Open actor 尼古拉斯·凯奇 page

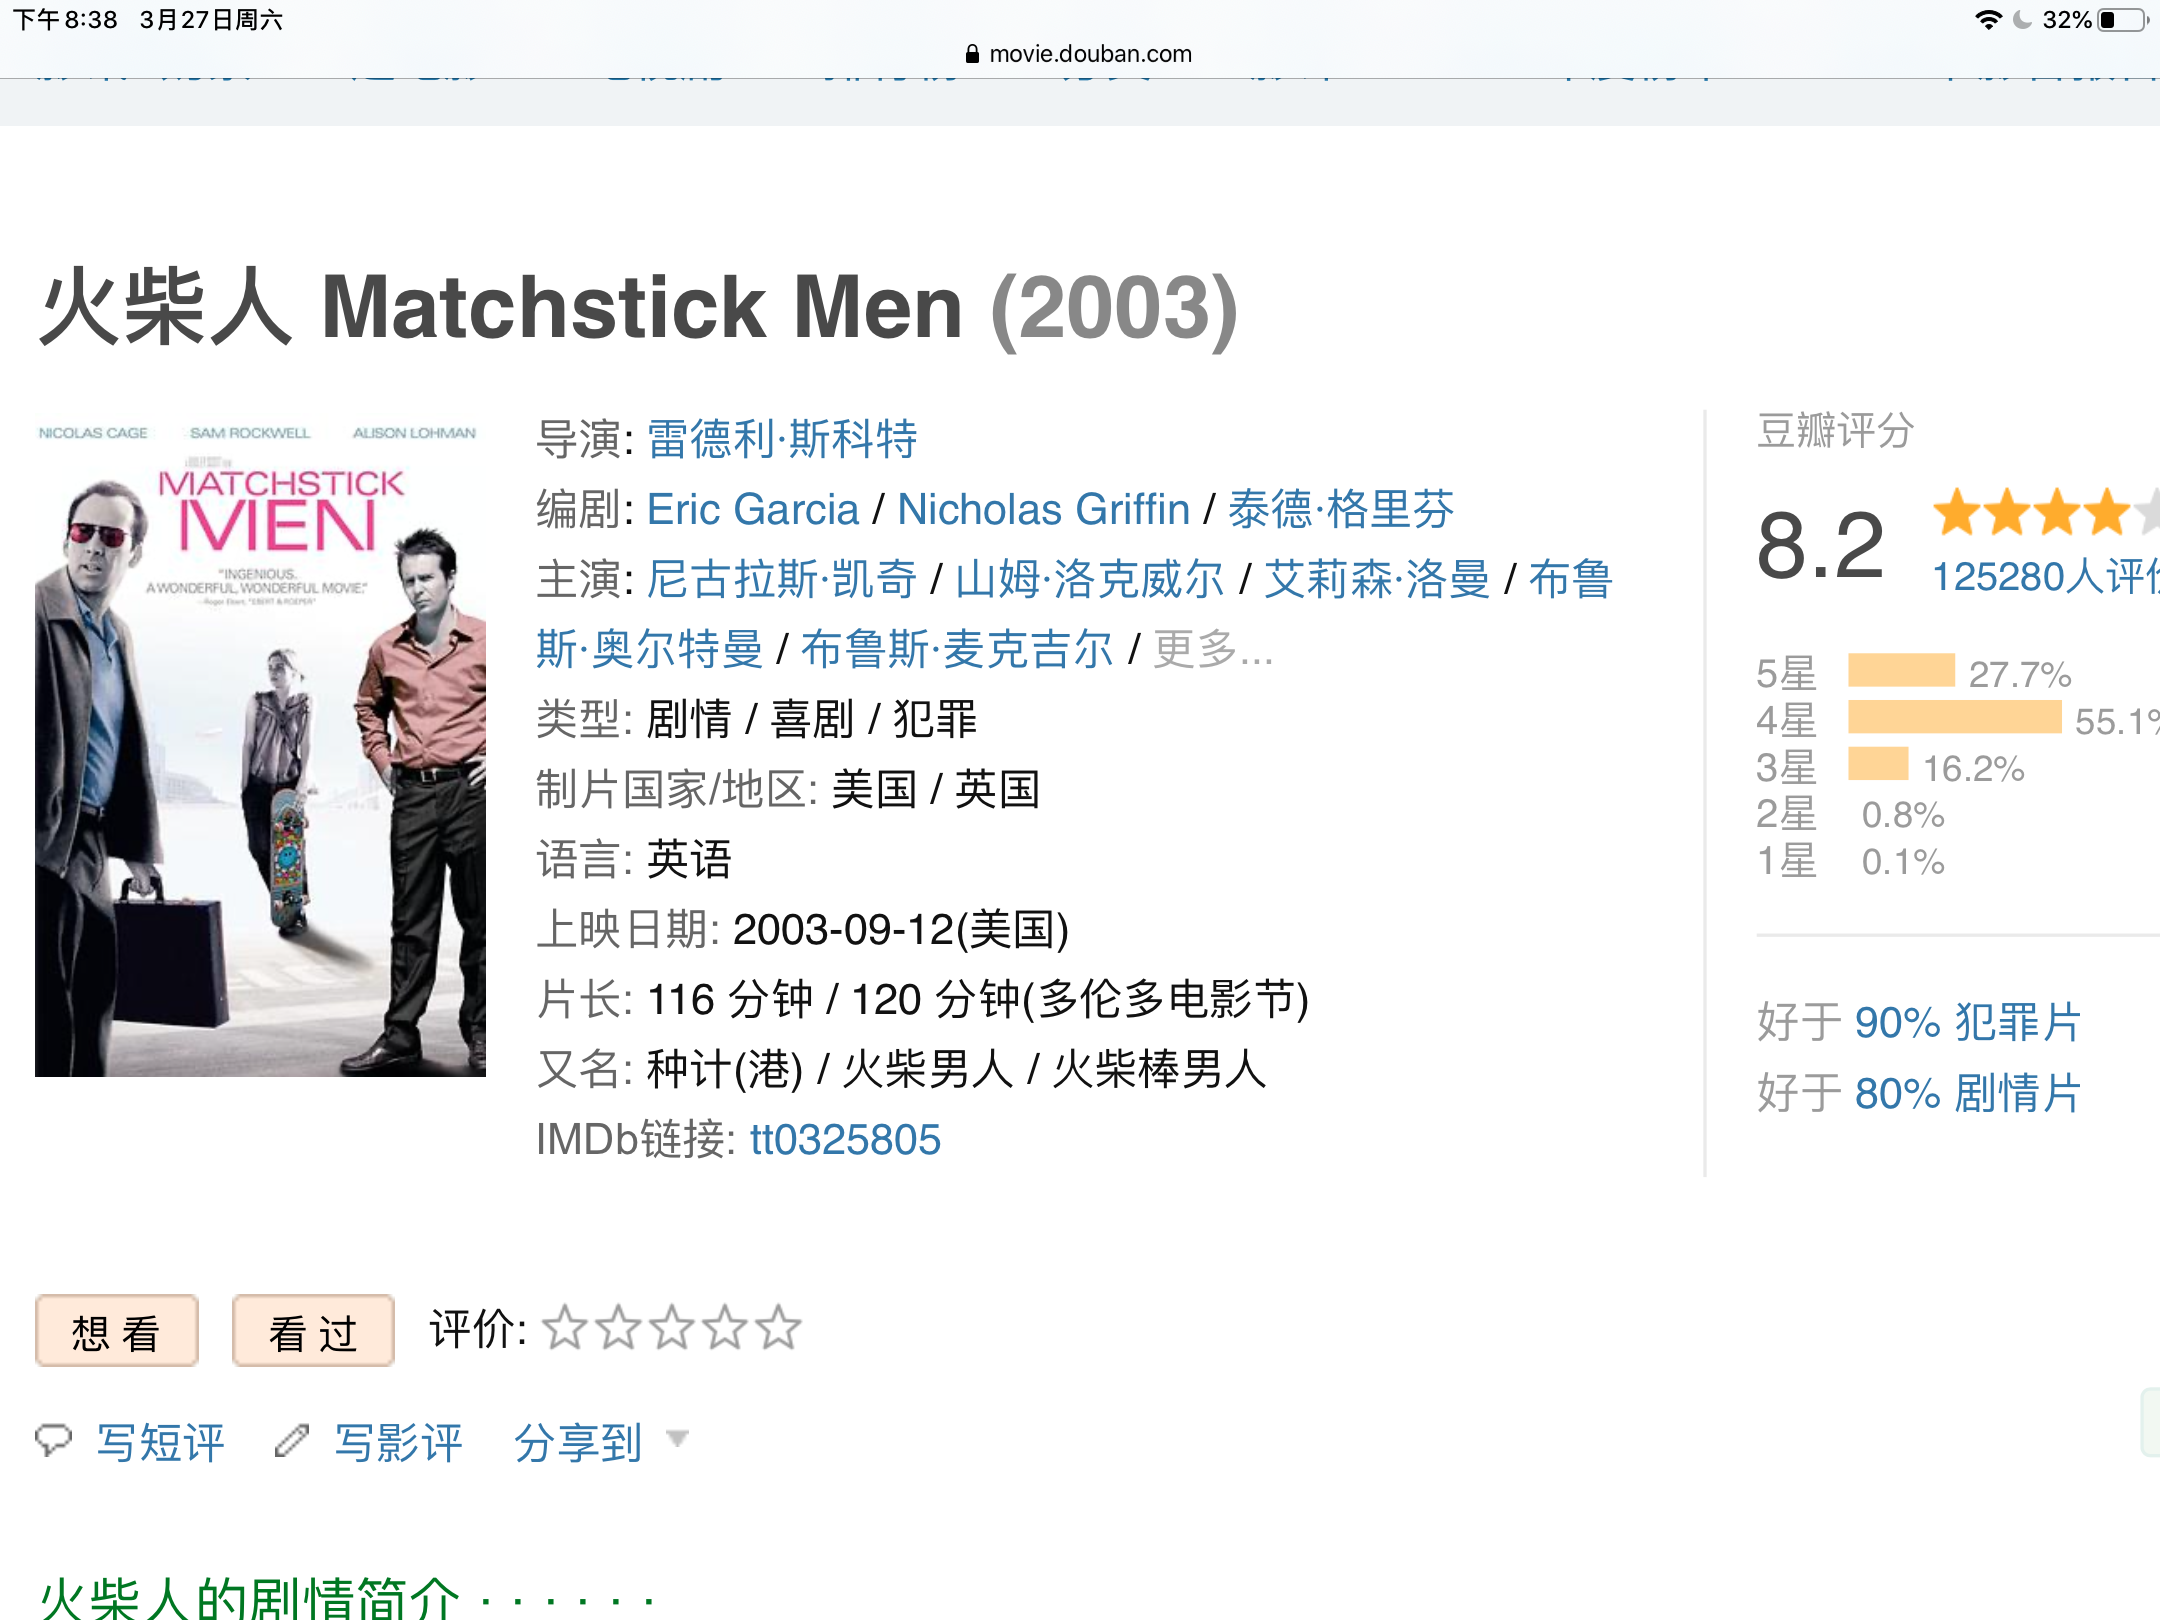tap(782, 579)
